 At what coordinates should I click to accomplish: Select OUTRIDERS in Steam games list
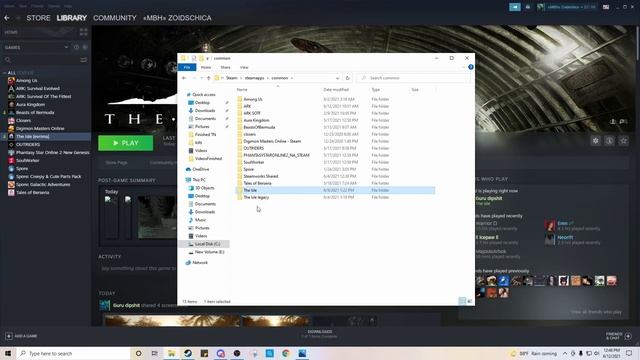pos(28,144)
